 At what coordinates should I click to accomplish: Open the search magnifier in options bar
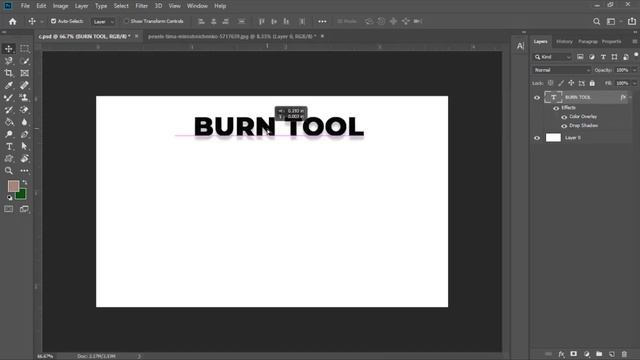(596, 22)
